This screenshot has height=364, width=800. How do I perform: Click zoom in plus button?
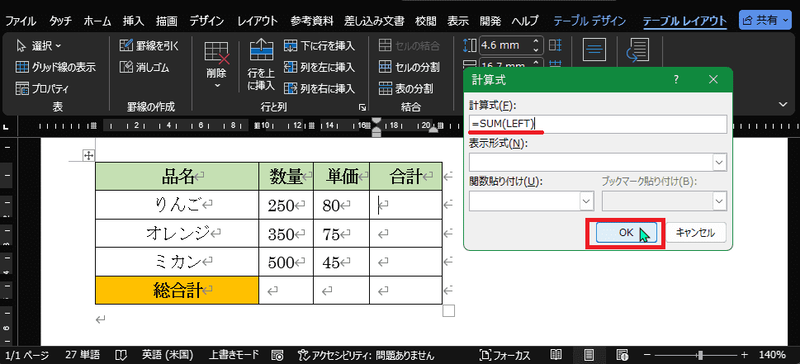pos(745,355)
